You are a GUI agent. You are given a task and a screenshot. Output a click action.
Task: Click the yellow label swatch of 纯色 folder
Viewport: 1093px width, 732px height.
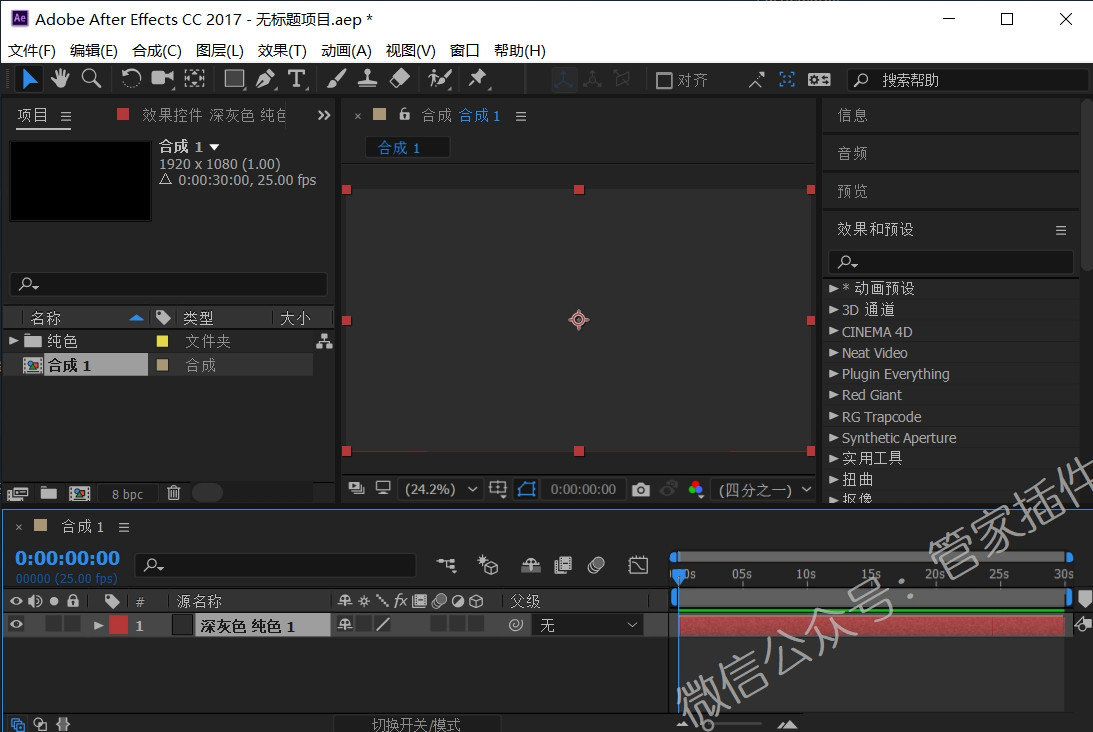click(x=162, y=341)
